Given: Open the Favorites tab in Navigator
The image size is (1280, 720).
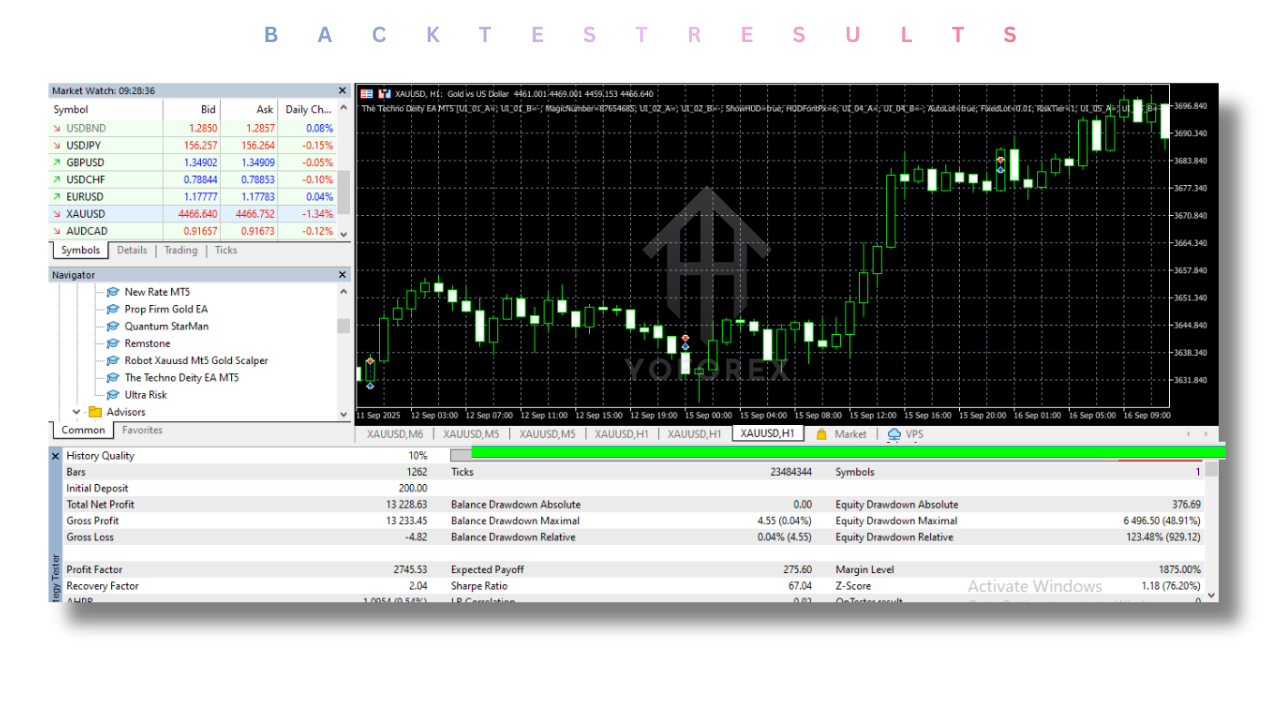Looking at the screenshot, I should pos(142,431).
